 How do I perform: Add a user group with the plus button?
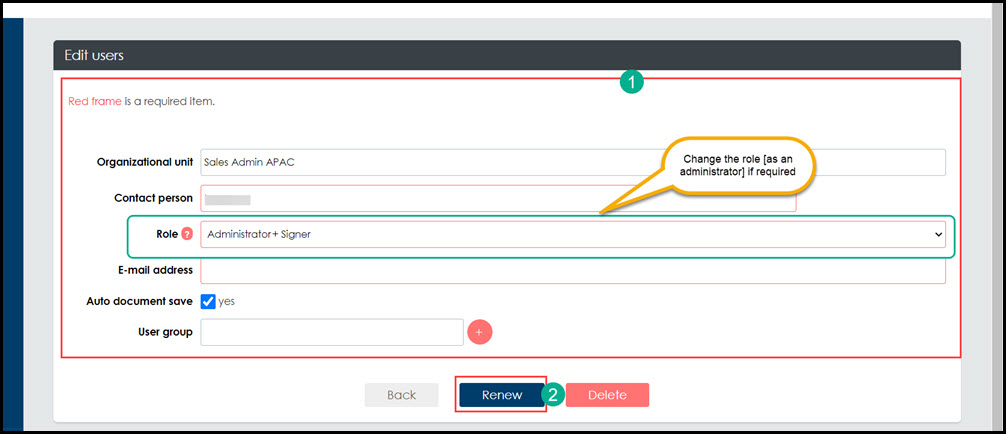pos(480,332)
